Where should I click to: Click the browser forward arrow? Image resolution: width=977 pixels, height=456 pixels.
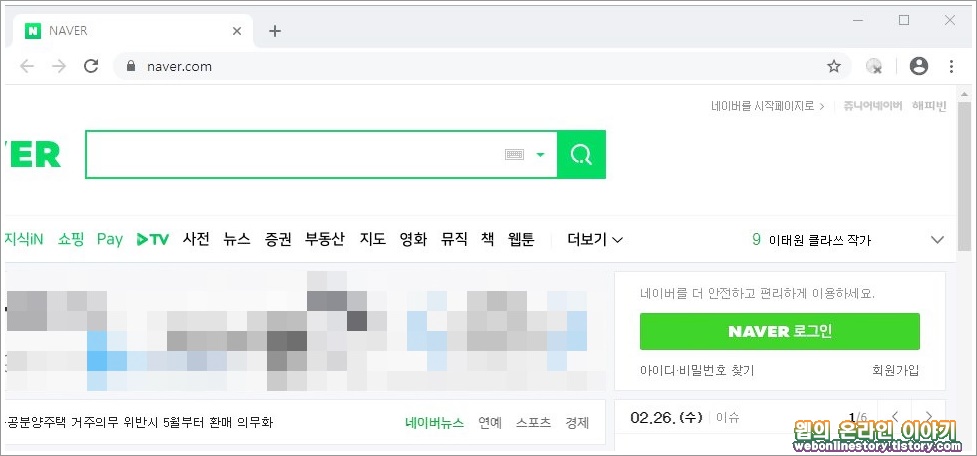point(59,66)
